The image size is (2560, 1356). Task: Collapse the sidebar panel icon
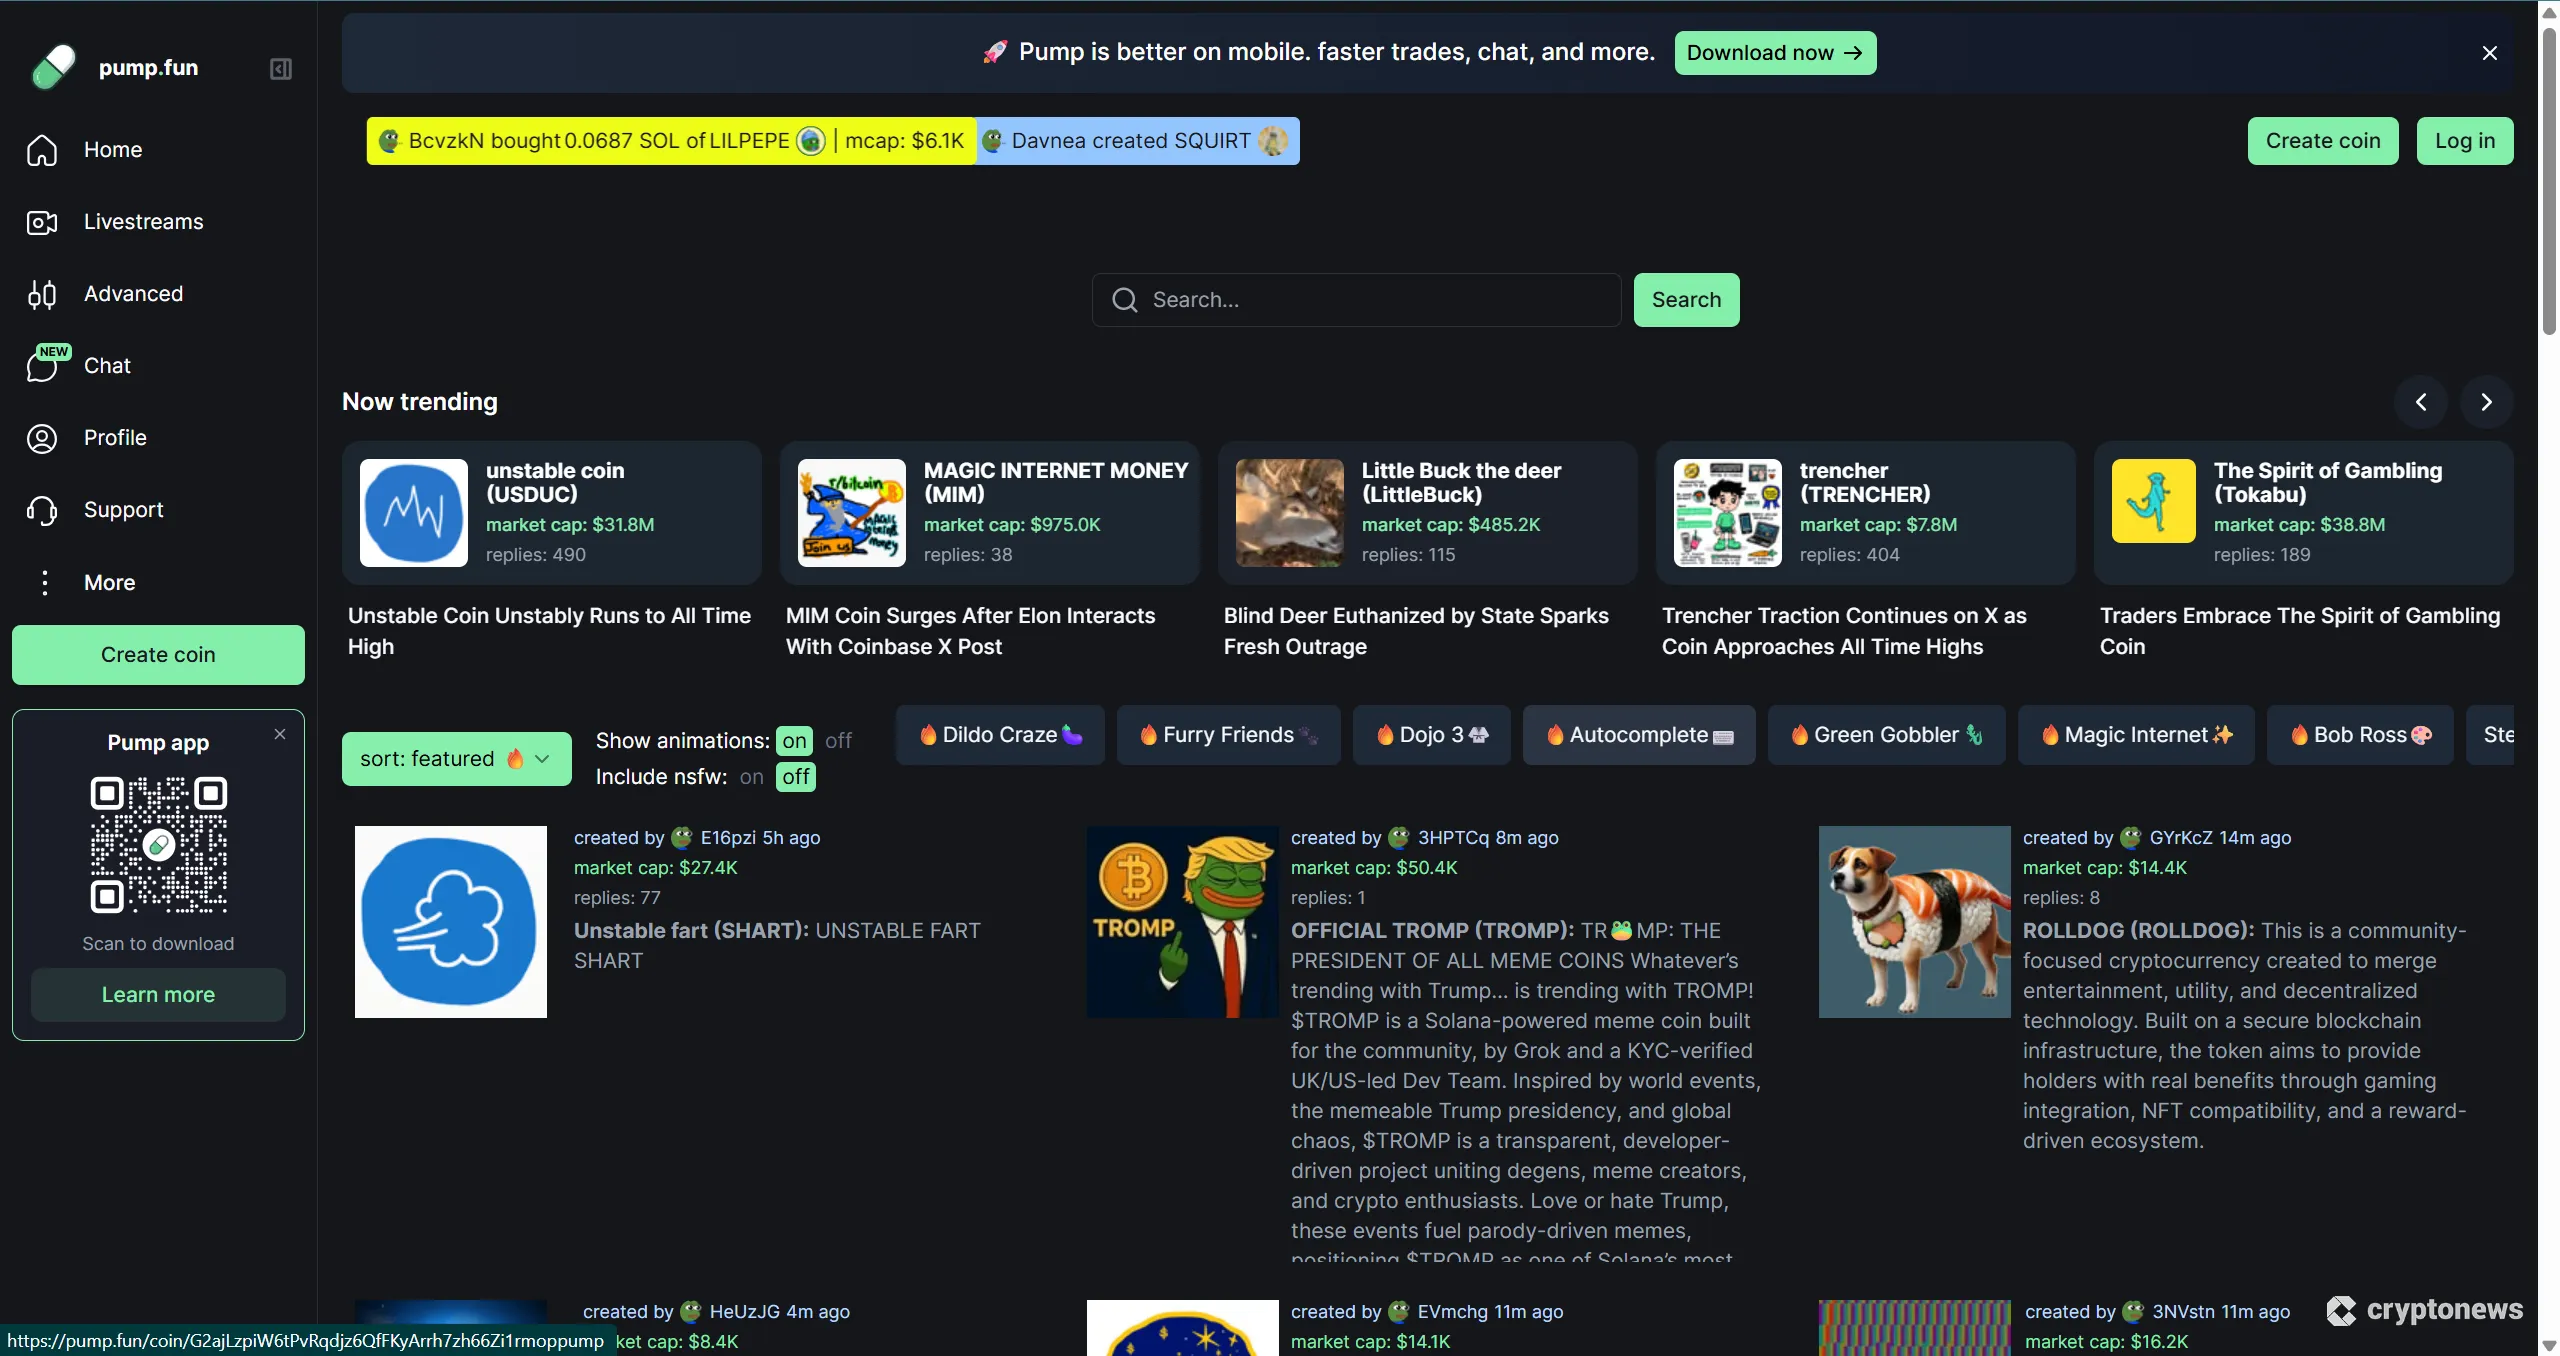pyautogui.click(x=281, y=69)
